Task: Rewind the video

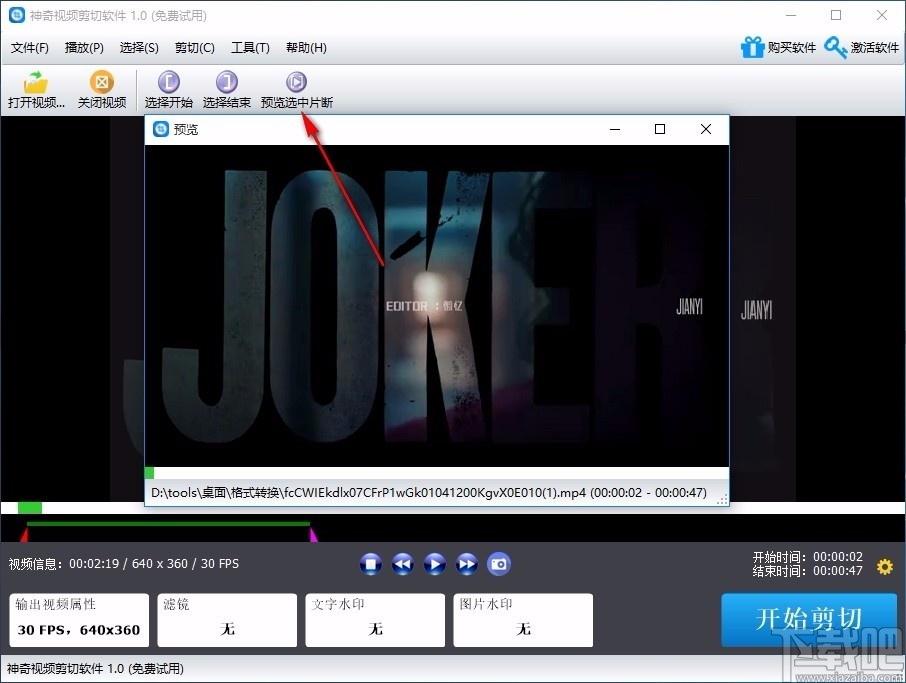Action: point(403,564)
